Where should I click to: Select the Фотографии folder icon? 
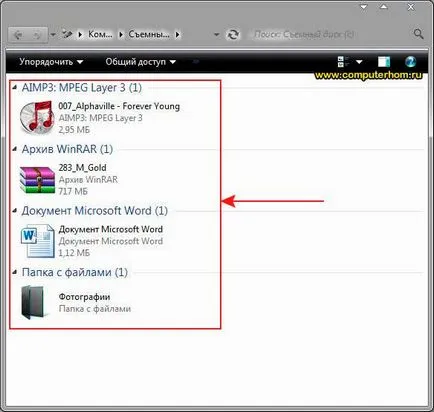33,302
